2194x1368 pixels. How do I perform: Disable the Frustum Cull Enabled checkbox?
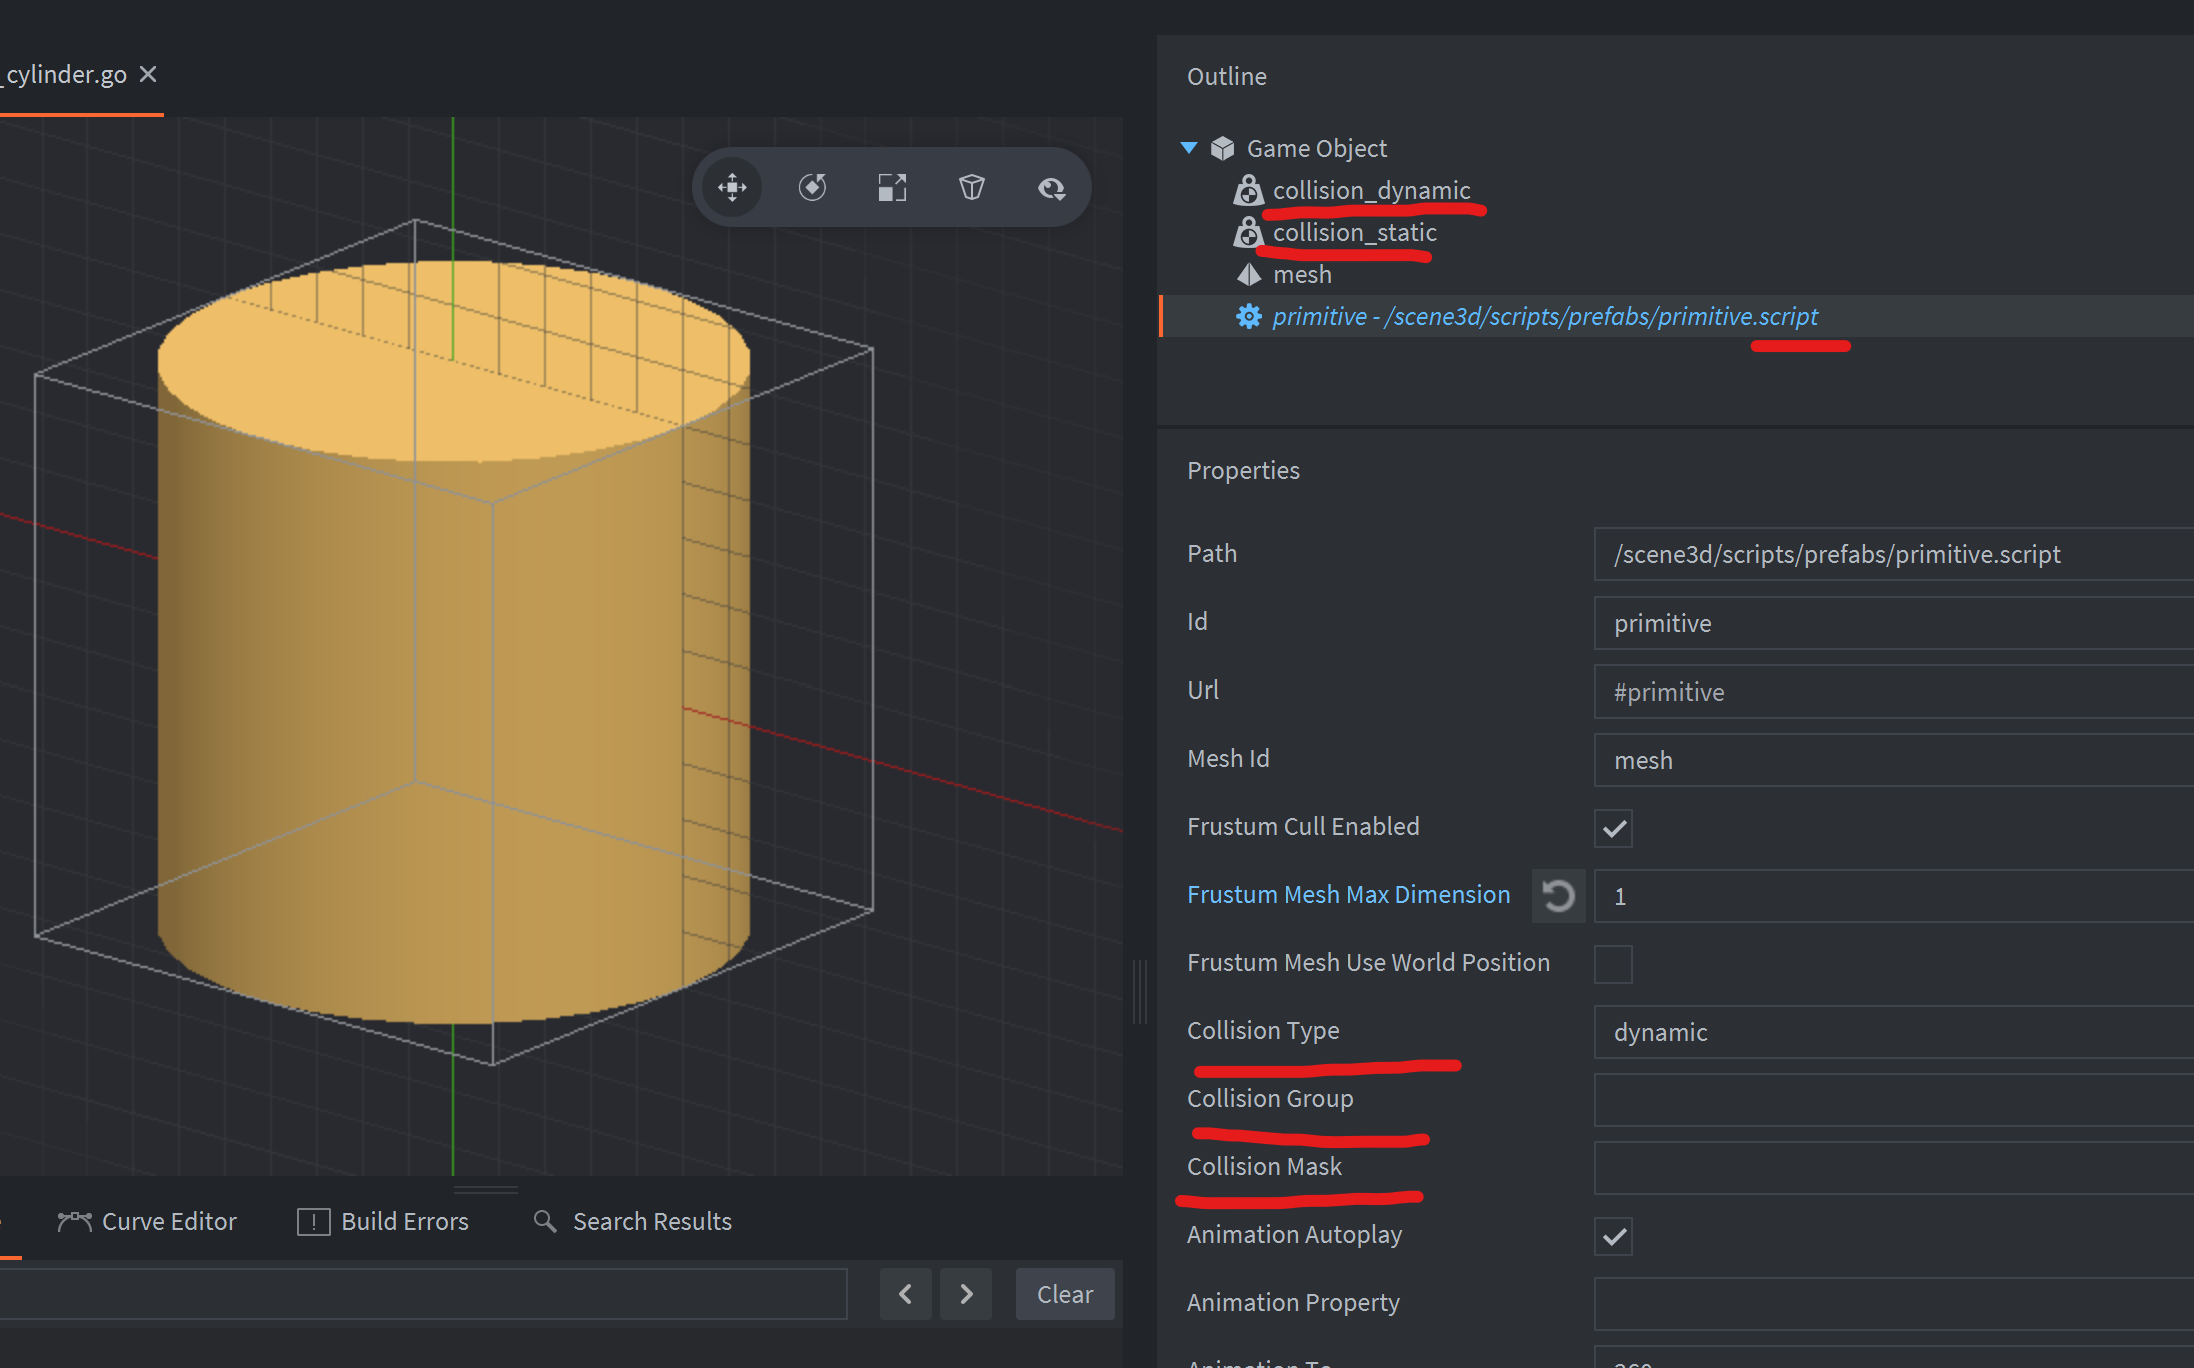[1613, 828]
